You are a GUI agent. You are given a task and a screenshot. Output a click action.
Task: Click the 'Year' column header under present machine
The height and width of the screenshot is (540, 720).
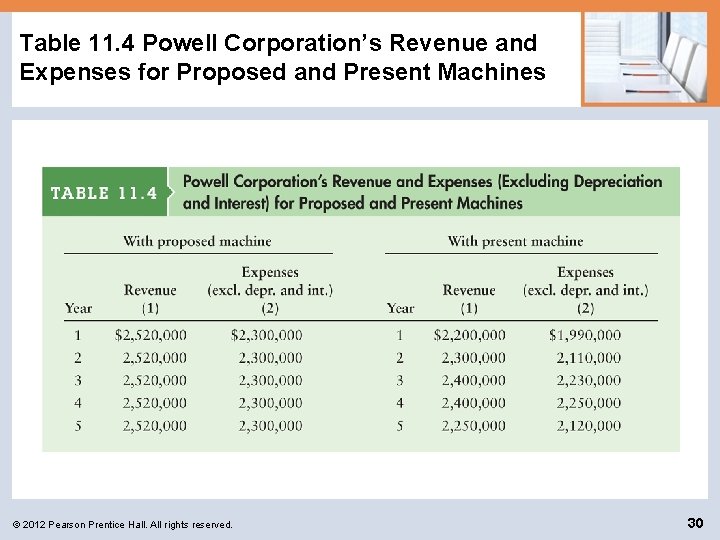pyautogui.click(x=400, y=308)
